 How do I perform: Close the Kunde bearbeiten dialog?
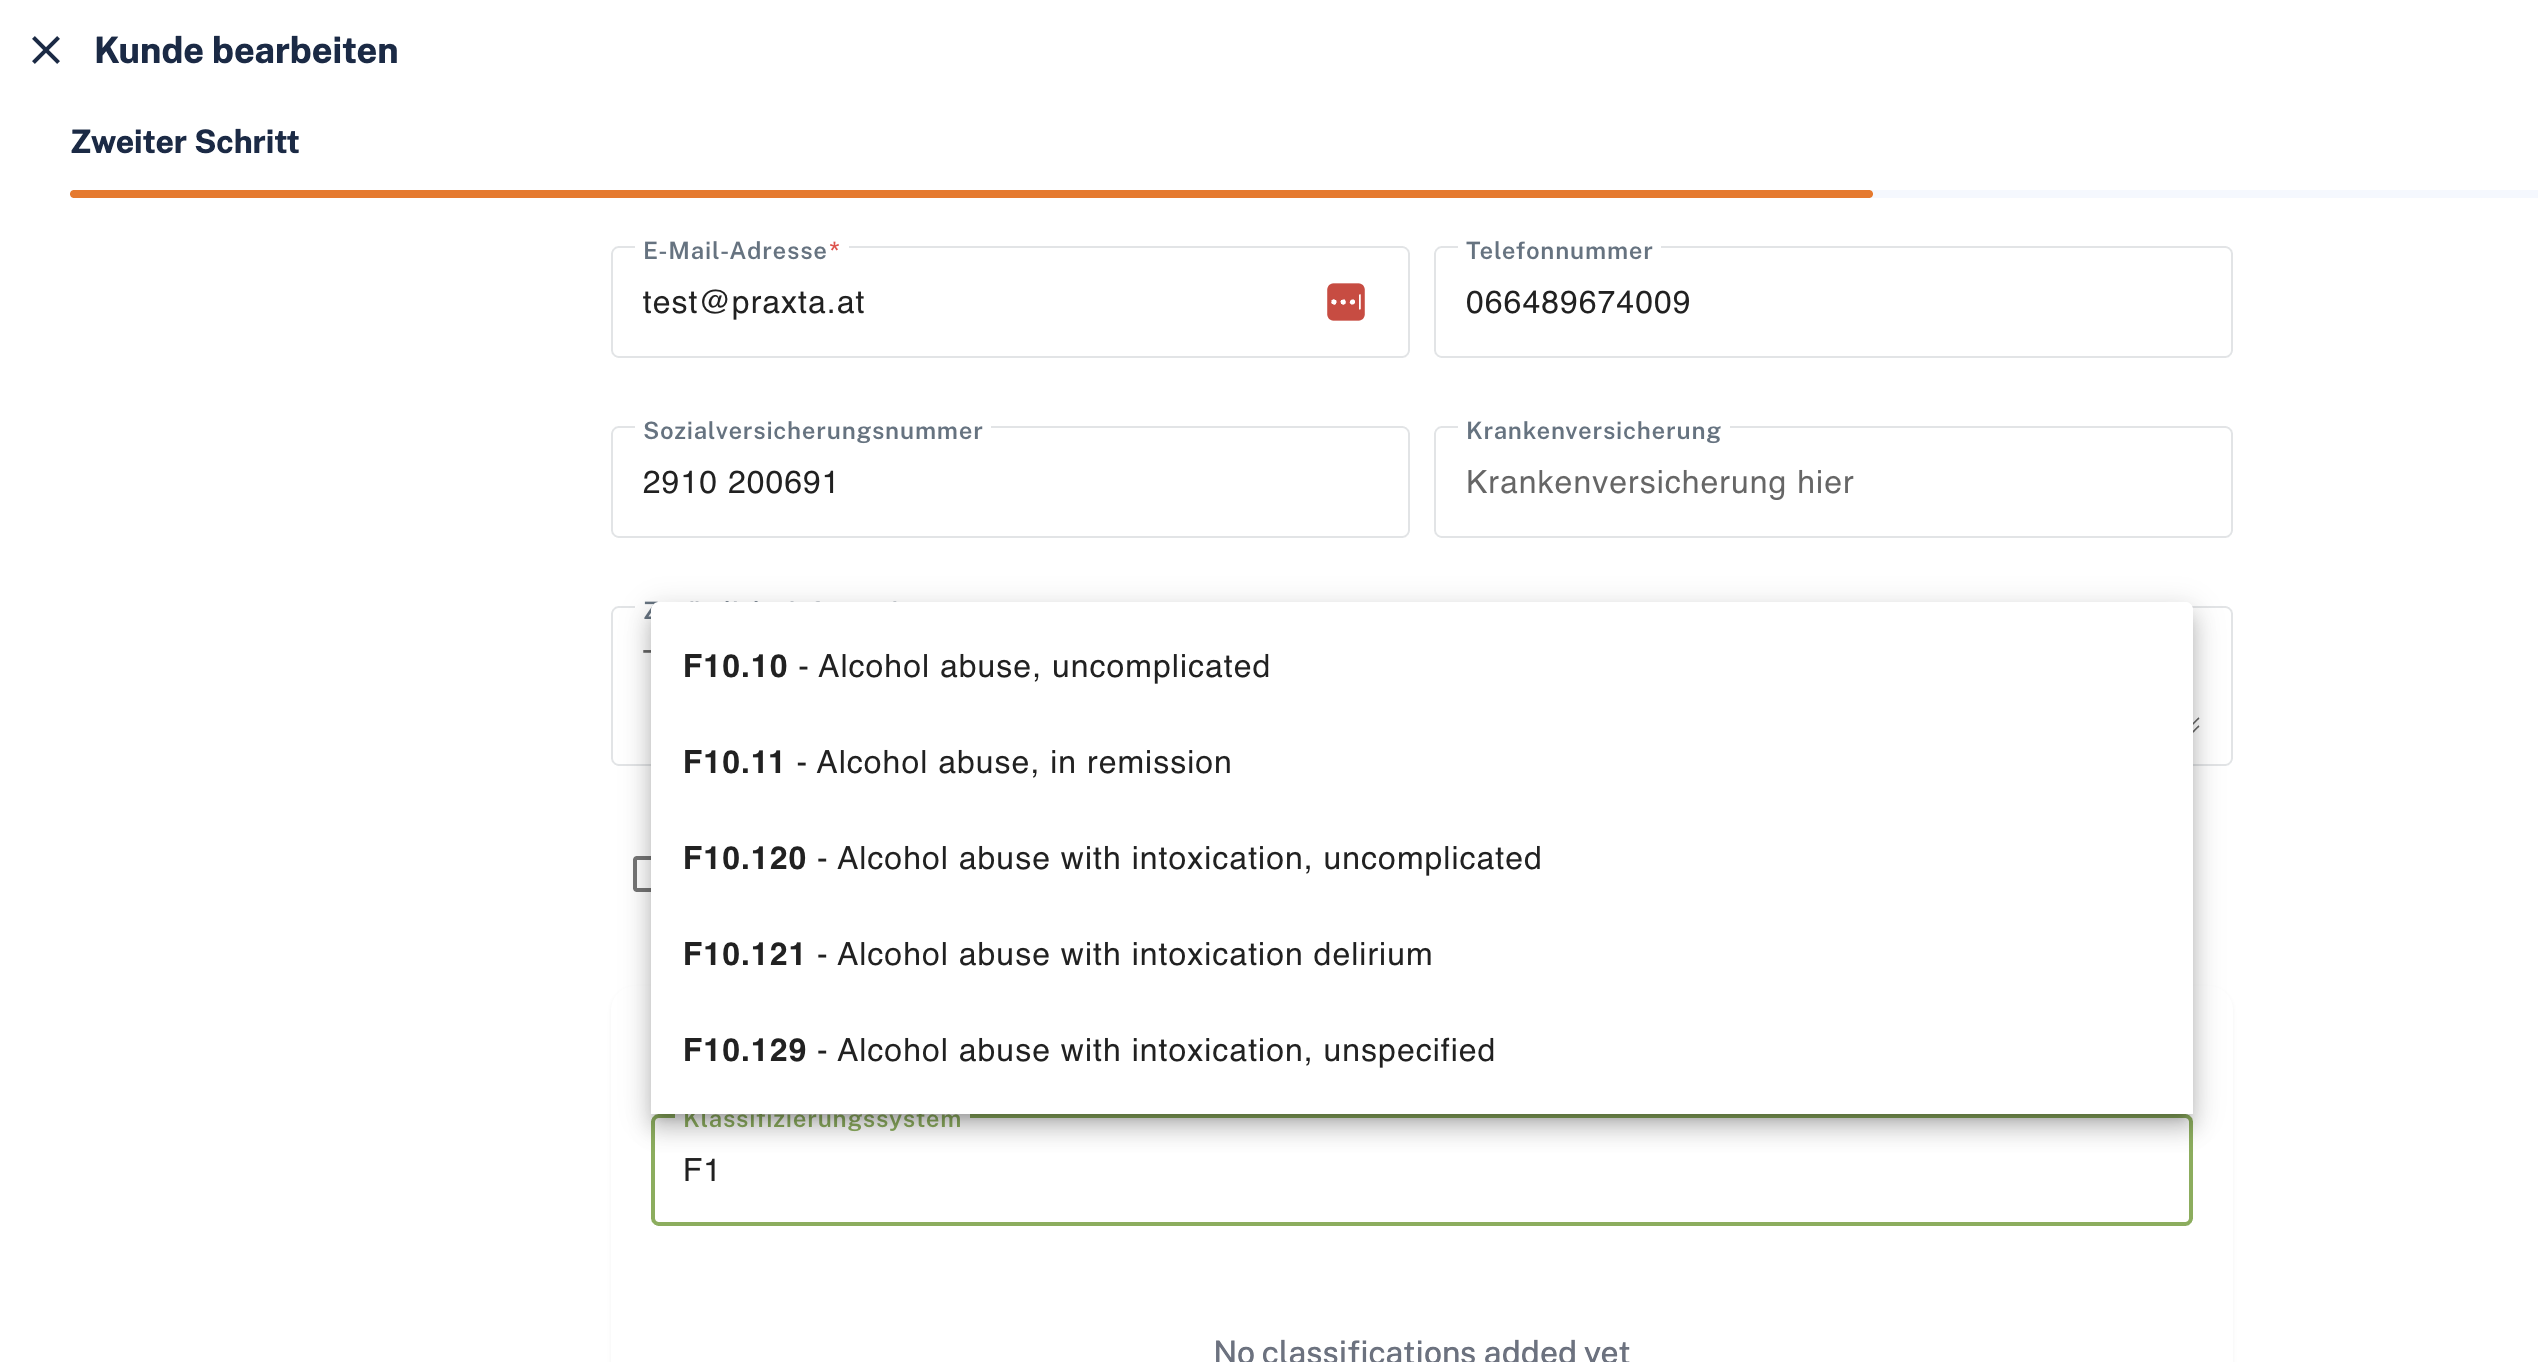pyautogui.click(x=46, y=50)
